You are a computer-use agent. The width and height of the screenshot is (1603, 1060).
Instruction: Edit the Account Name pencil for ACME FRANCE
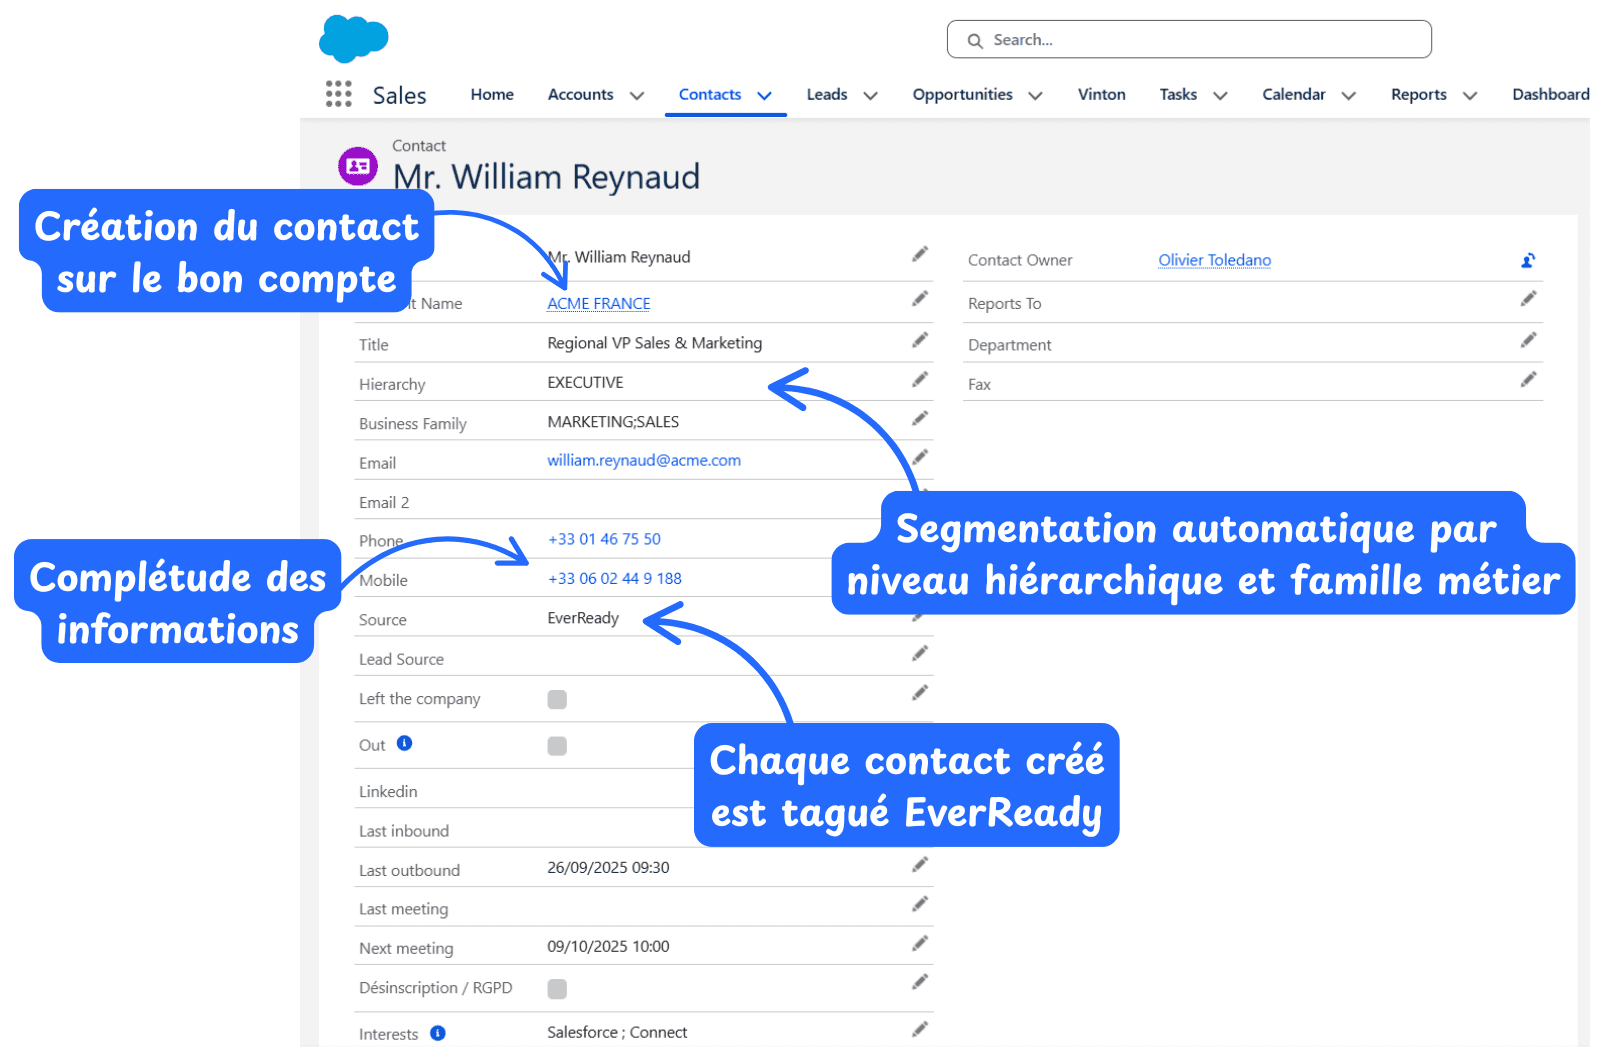920,299
